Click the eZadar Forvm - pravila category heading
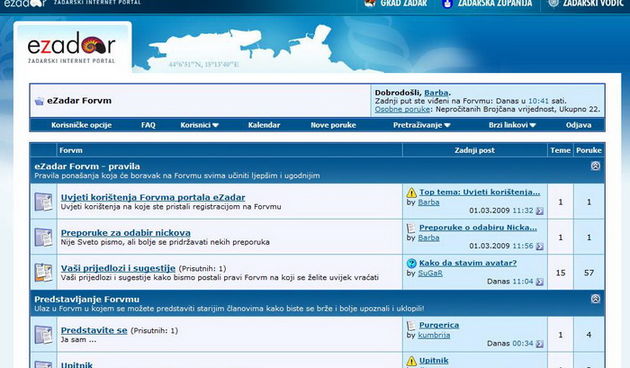 pos(87,166)
